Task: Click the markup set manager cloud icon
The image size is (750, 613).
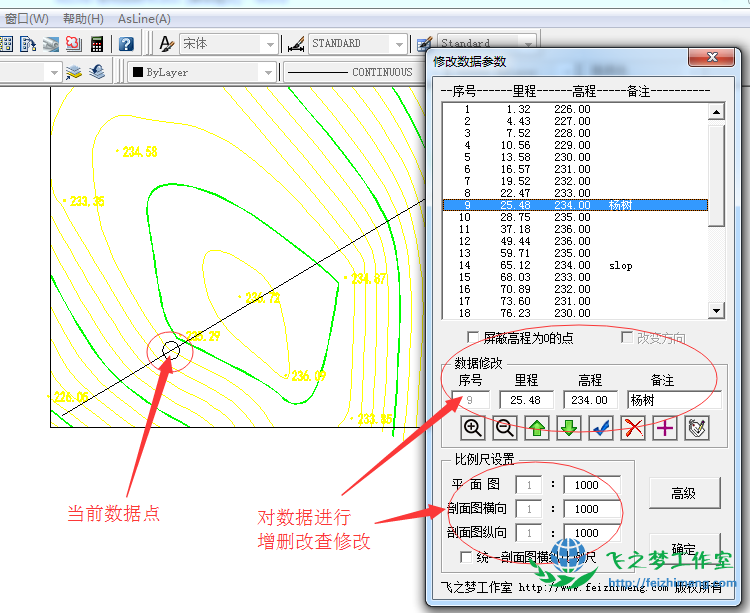Action: (x=74, y=44)
